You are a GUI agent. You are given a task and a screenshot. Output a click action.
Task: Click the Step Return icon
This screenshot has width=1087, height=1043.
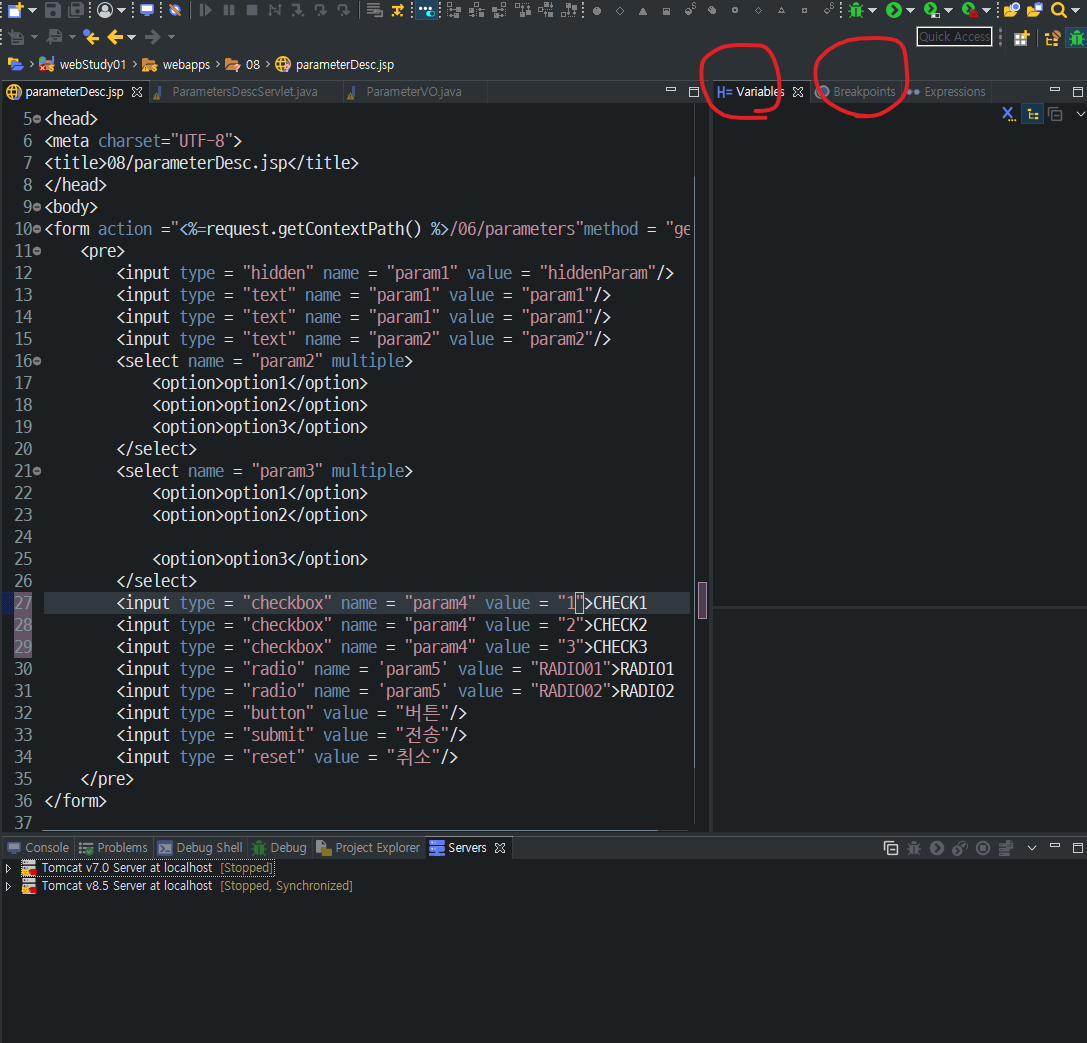coord(344,10)
